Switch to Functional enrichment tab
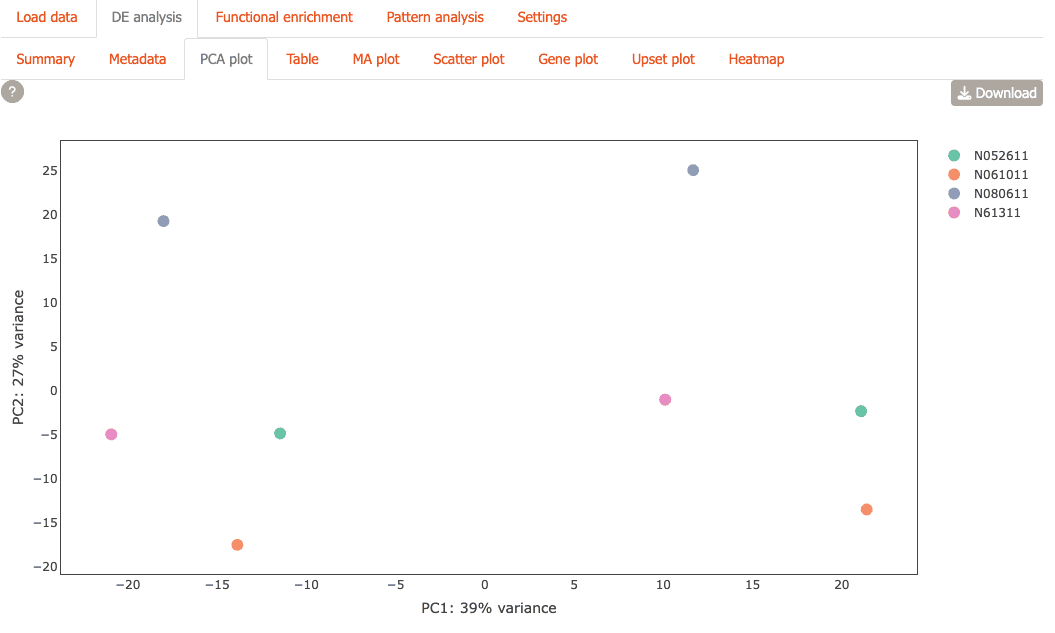 (284, 17)
